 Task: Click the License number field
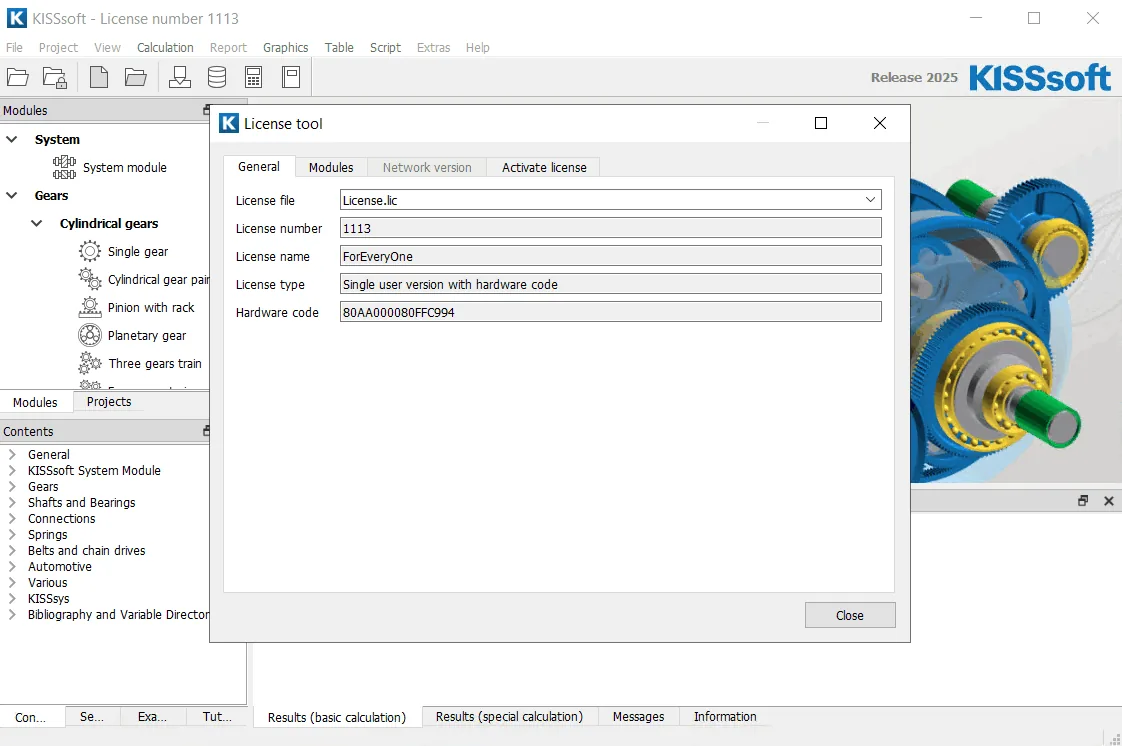tap(610, 228)
